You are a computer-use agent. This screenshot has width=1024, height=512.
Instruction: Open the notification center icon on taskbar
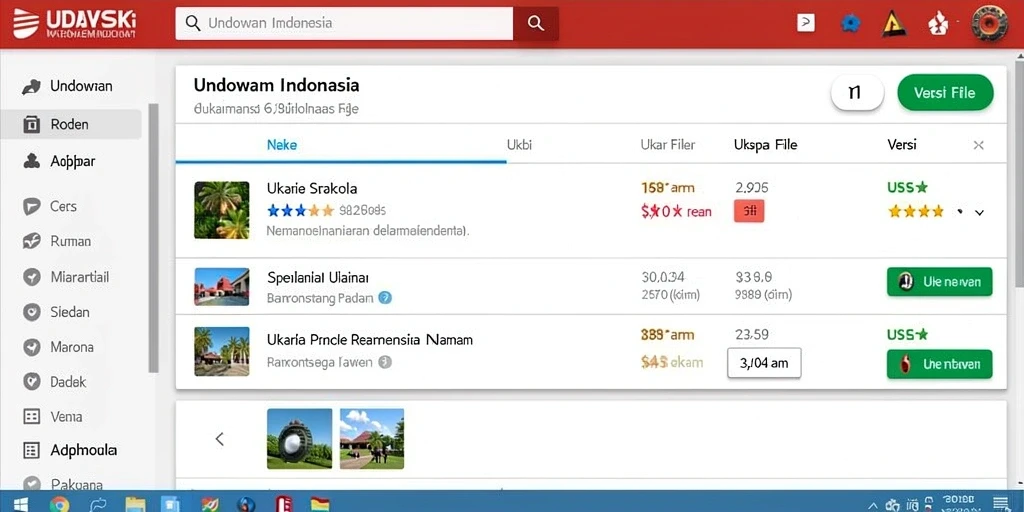(x=1000, y=504)
